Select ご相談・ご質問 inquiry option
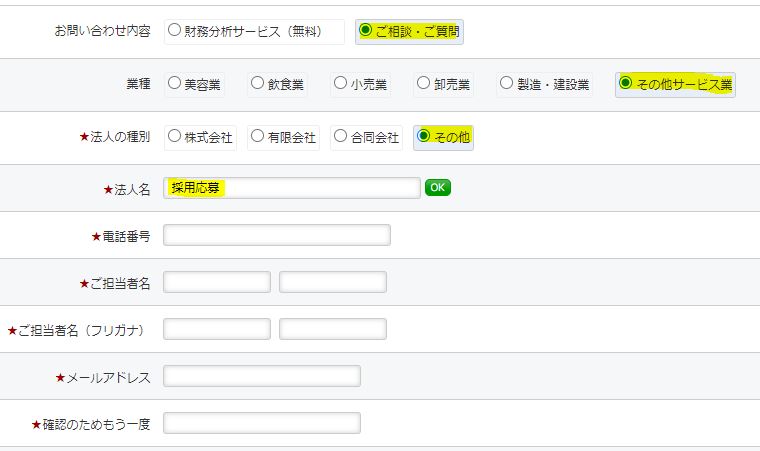Viewport: 760px width, 451px height. pos(366,31)
